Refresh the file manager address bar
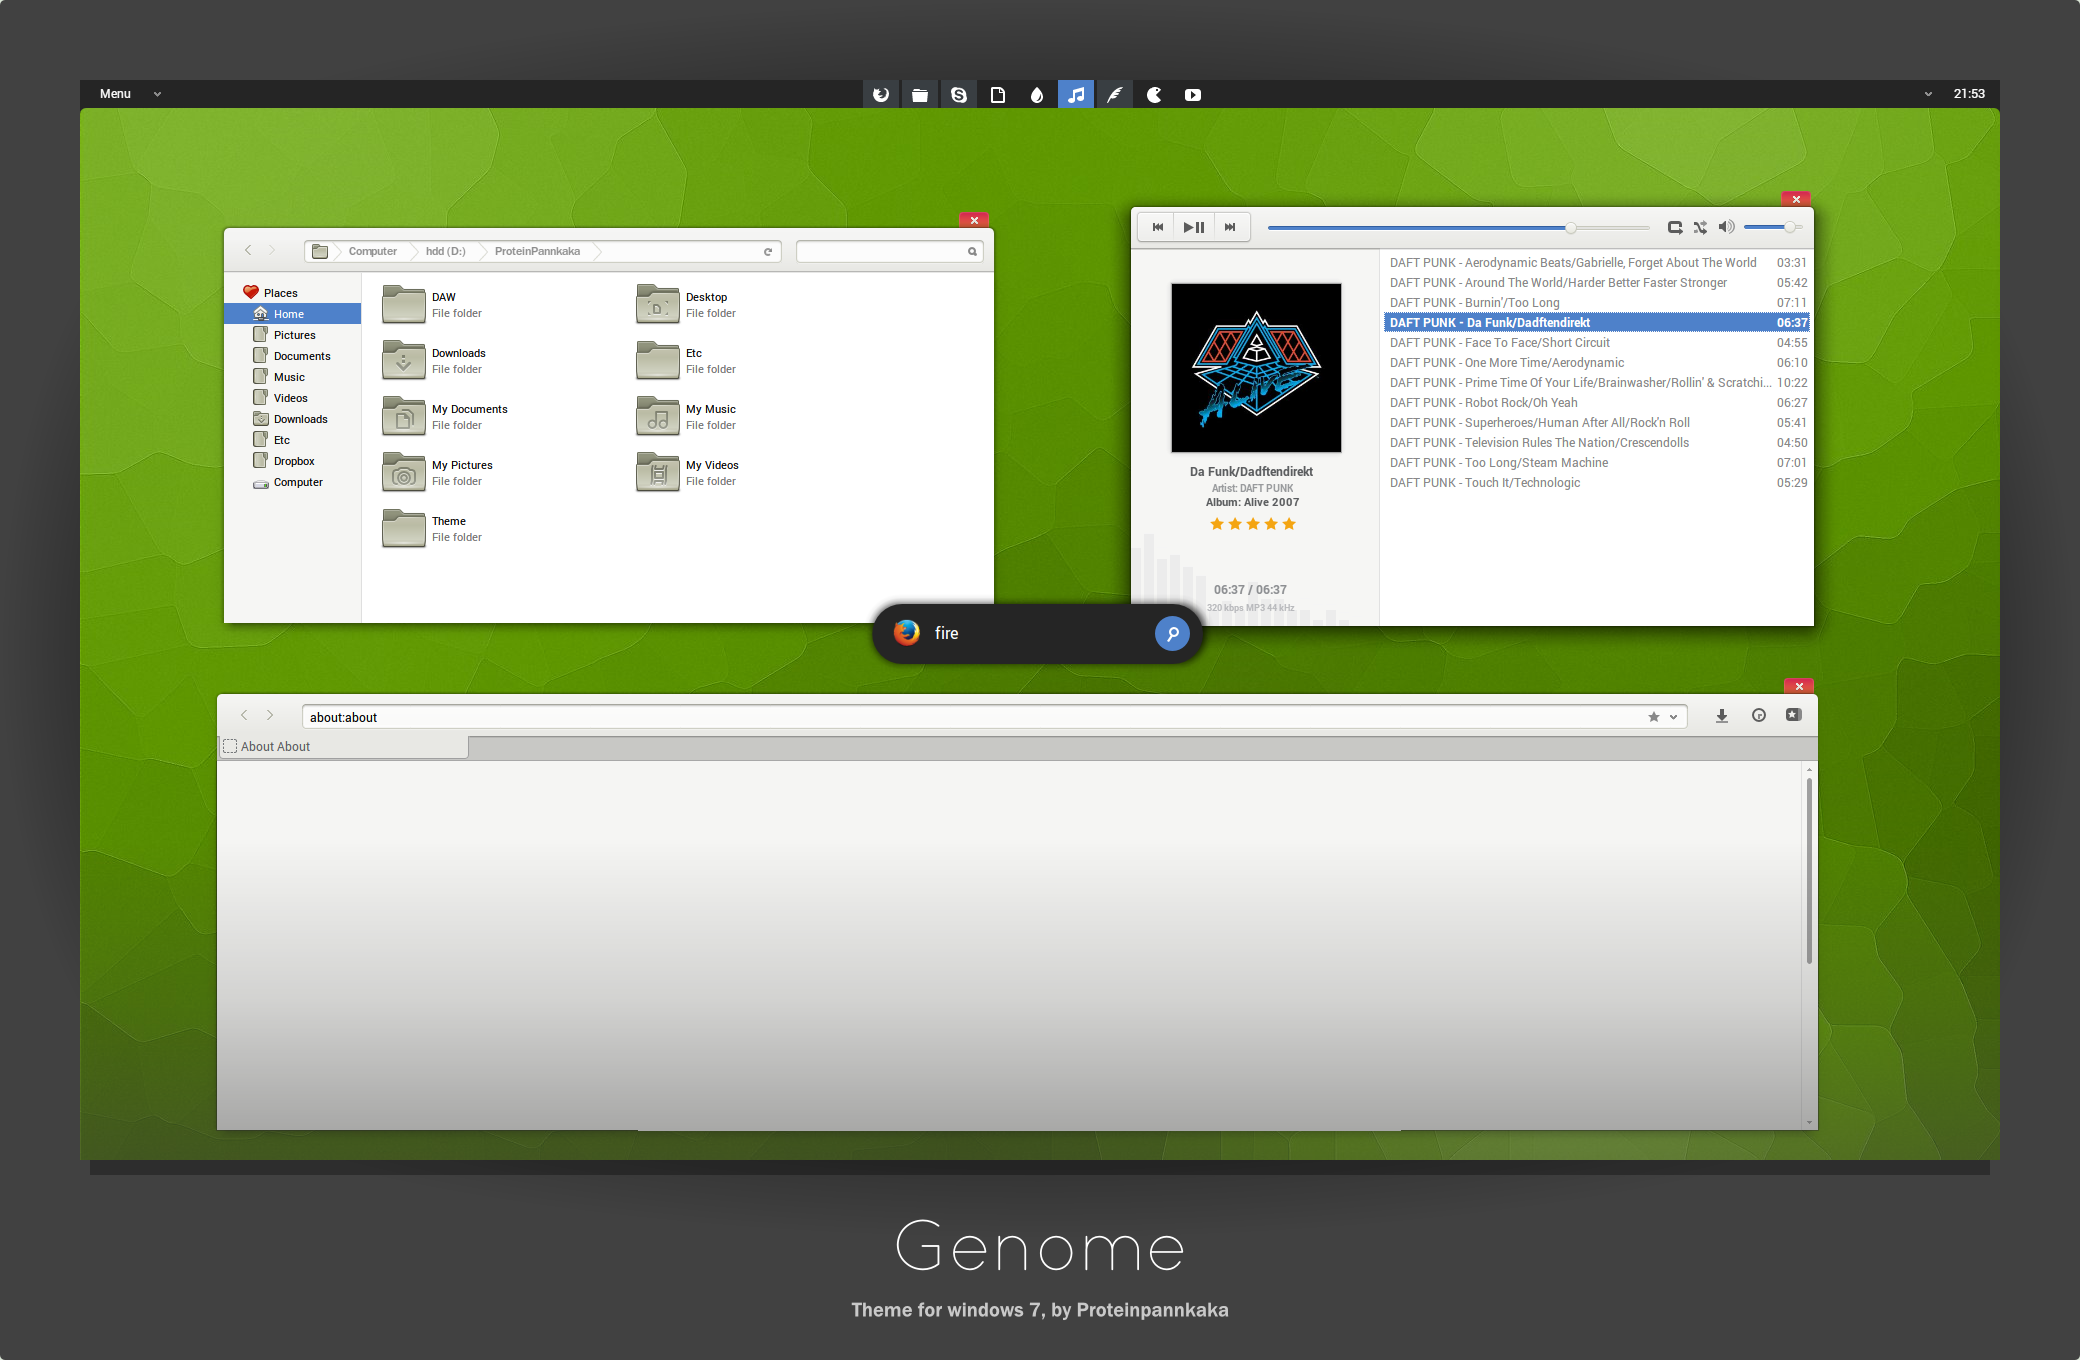2080x1360 pixels. coord(768,252)
